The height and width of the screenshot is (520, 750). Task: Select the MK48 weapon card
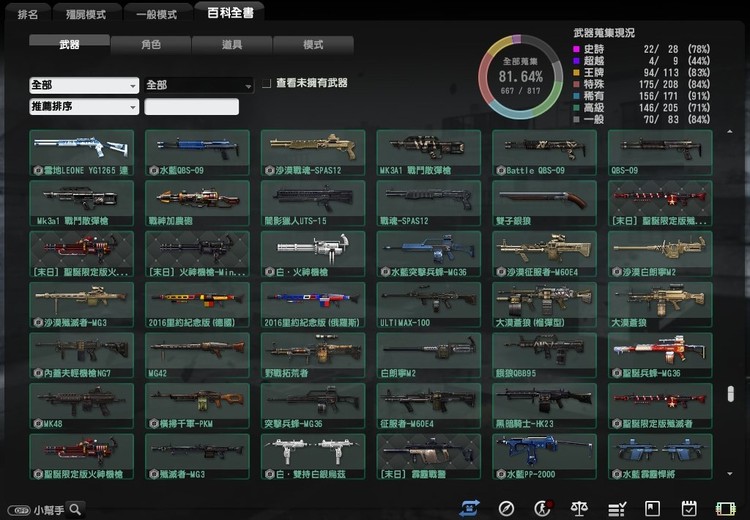[81, 406]
